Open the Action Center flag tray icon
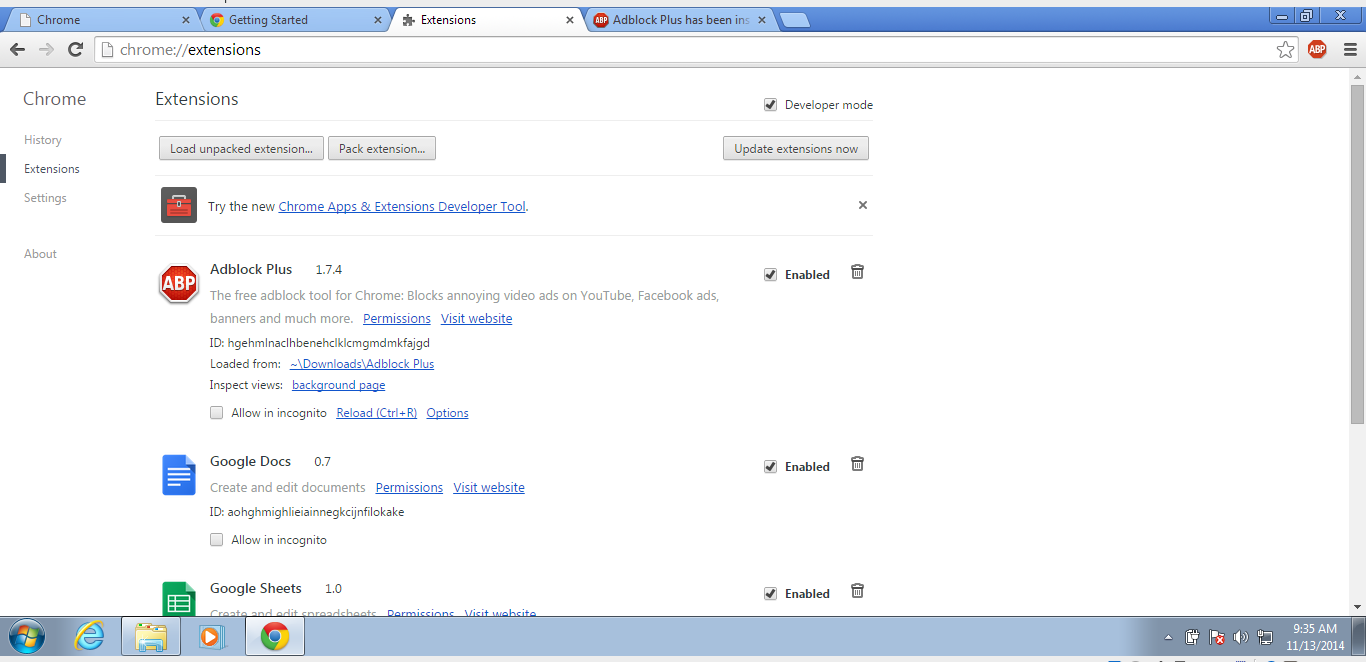1366x662 pixels. tap(1217, 637)
